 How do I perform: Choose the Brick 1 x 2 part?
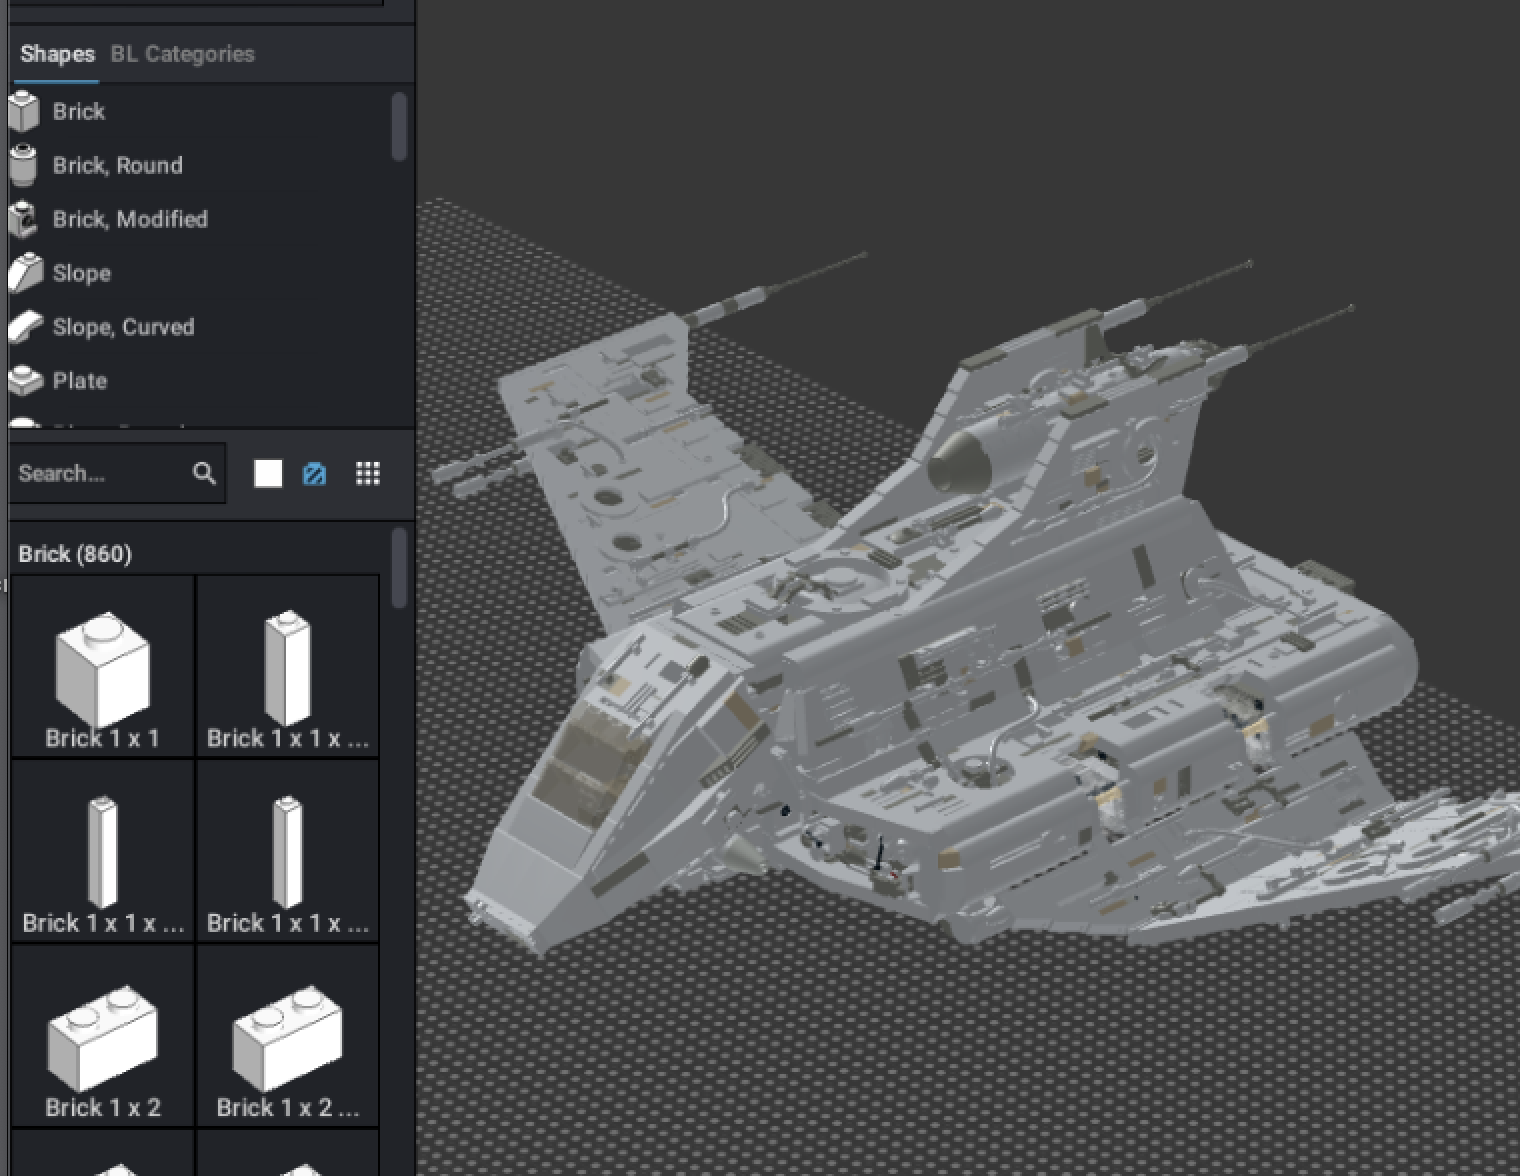(x=100, y=1035)
